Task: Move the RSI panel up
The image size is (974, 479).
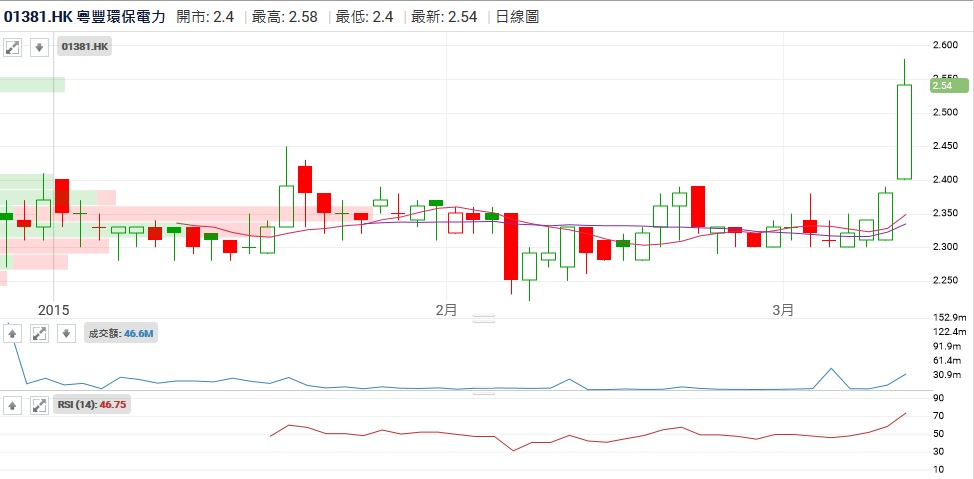Action: pos(14,405)
